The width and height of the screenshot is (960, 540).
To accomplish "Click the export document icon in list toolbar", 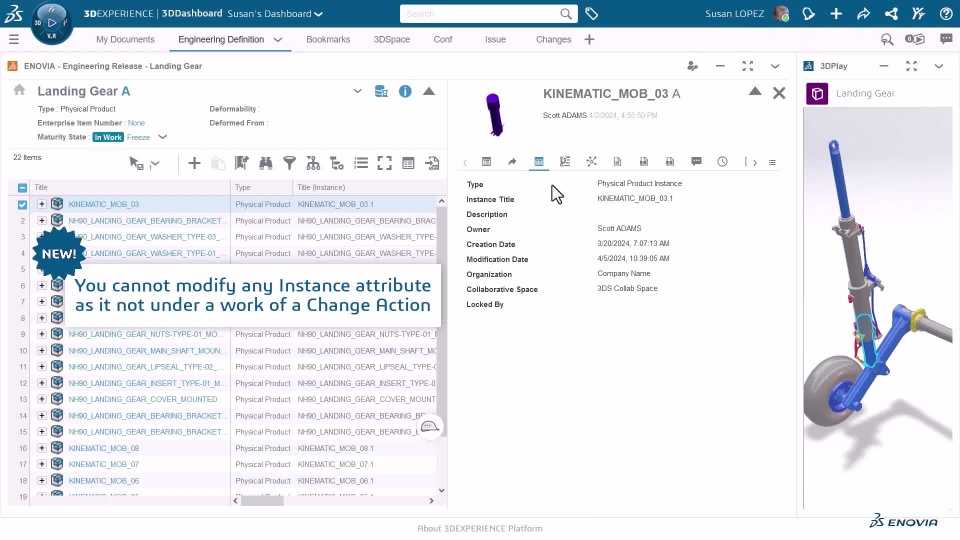I will [x=432, y=163].
